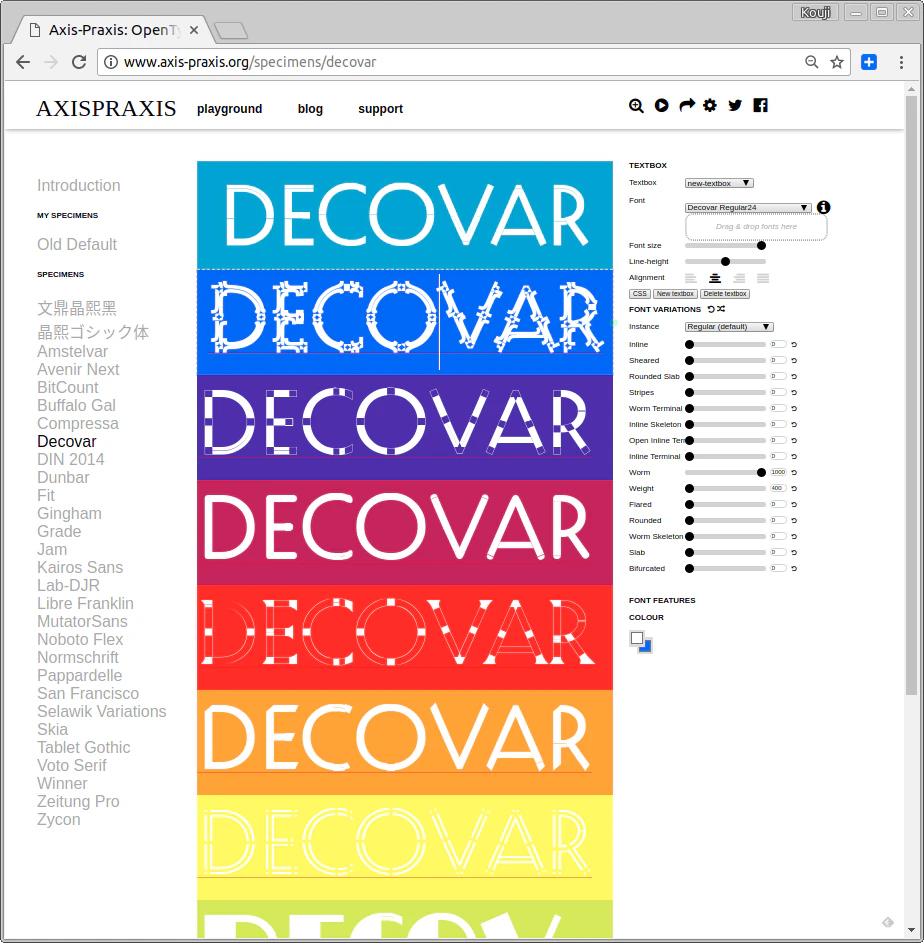Click the New textbox button
Viewport: 924px width, 943px height.
tap(675, 294)
